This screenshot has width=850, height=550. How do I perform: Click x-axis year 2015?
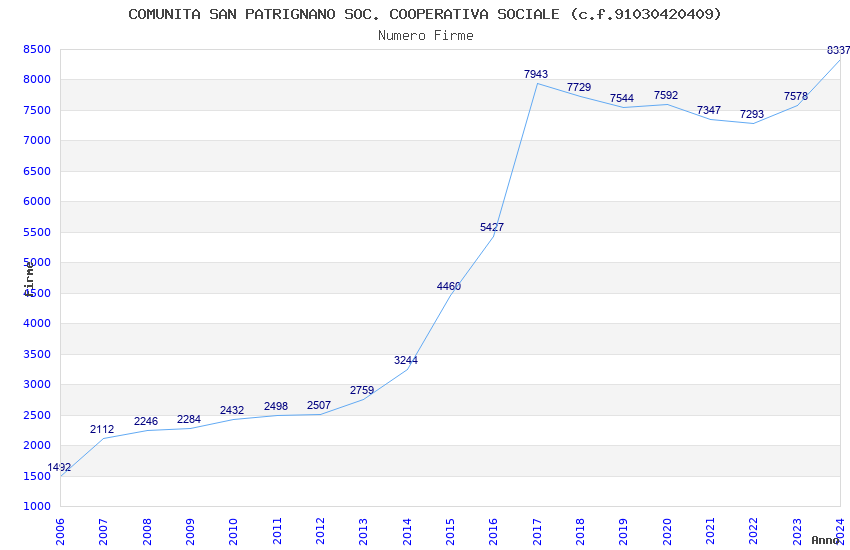tap(450, 531)
